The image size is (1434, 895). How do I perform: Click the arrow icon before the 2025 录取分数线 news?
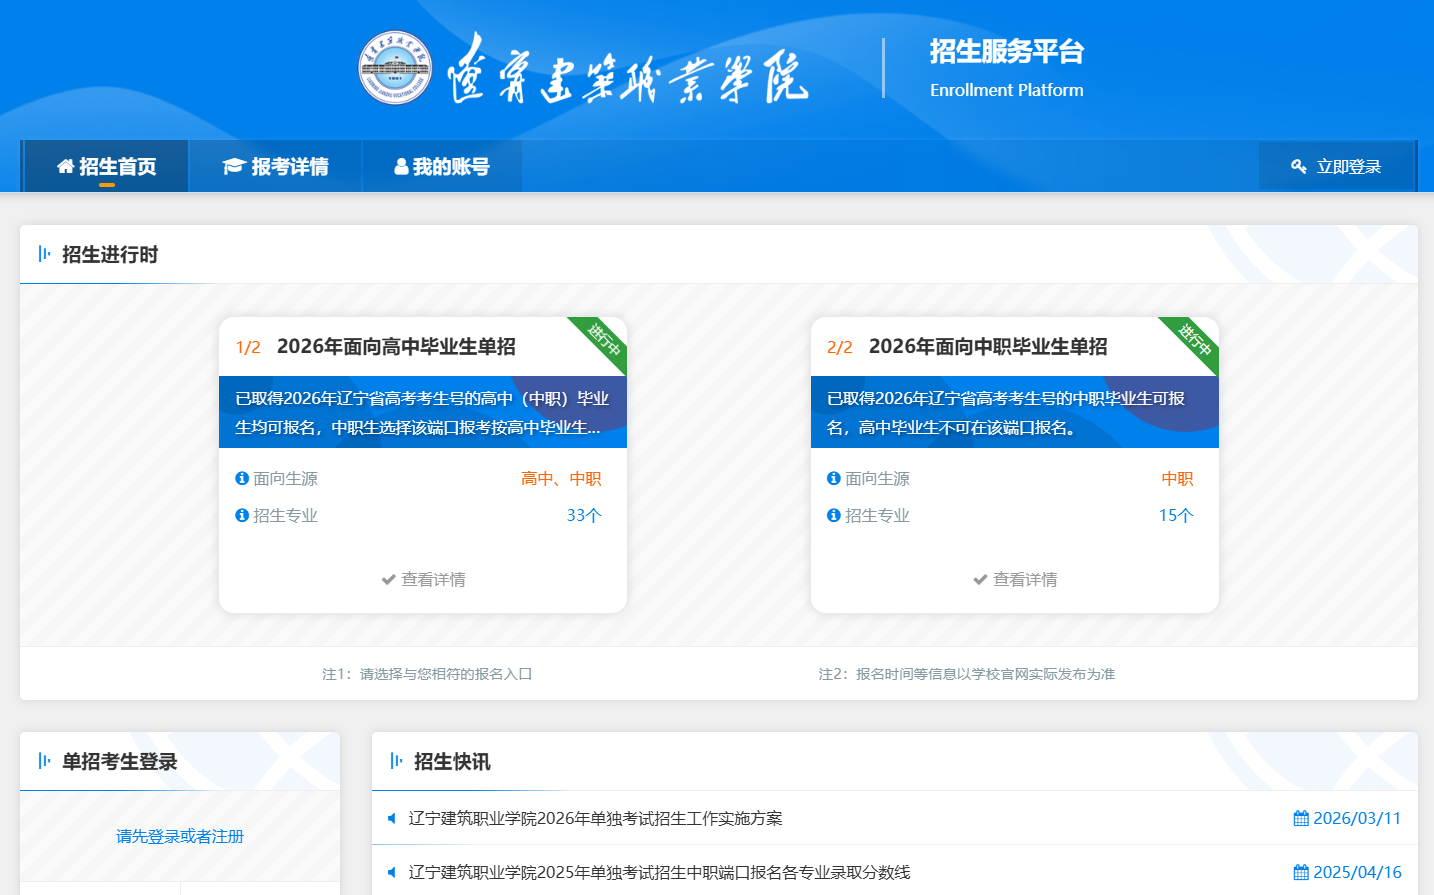point(392,873)
